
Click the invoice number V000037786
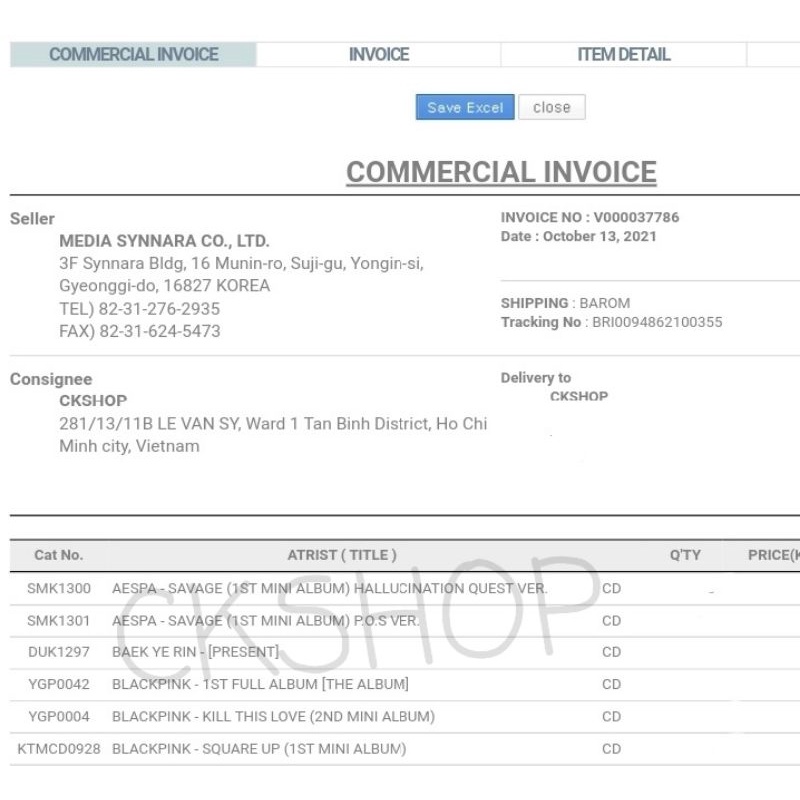(636, 217)
